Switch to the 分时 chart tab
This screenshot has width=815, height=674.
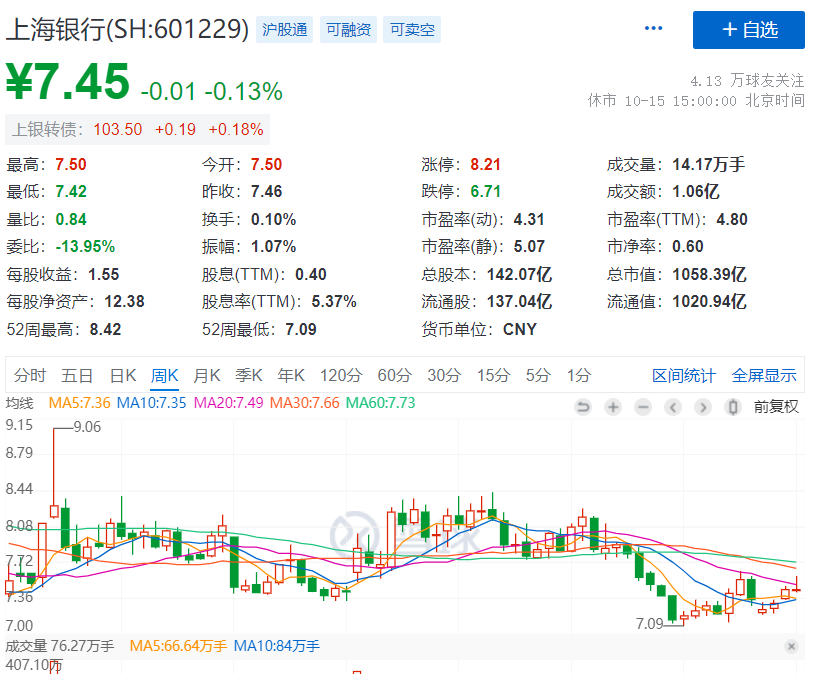click(x=30, y=375)
